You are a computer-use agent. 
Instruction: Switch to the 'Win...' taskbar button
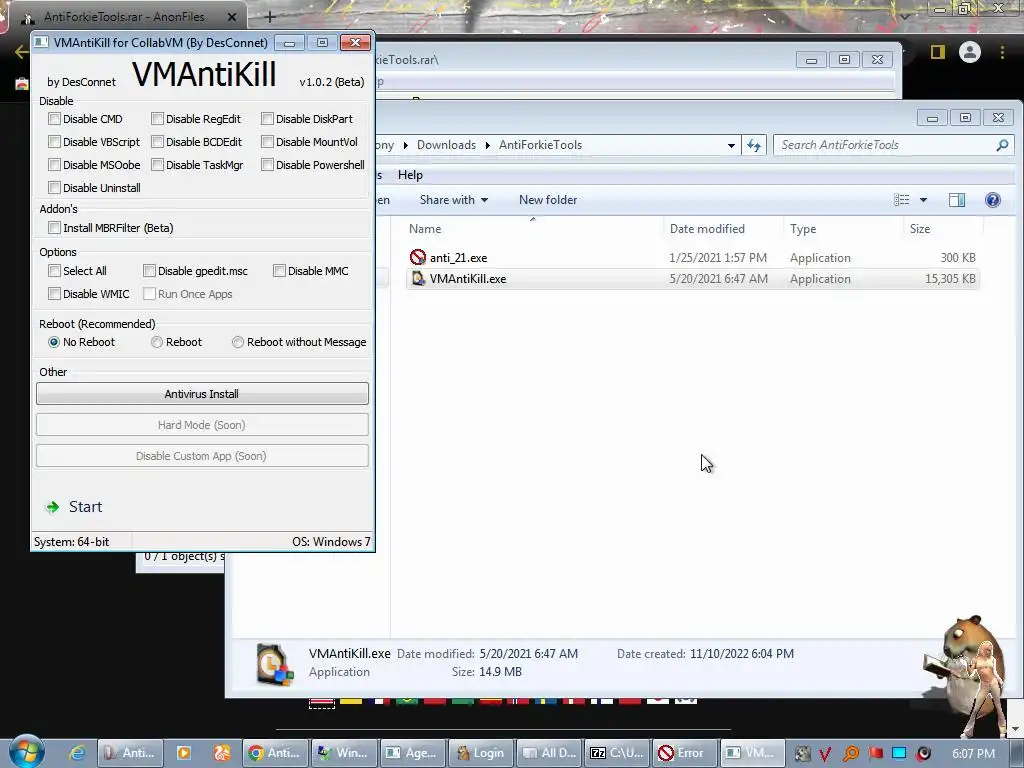pos(343,753)
